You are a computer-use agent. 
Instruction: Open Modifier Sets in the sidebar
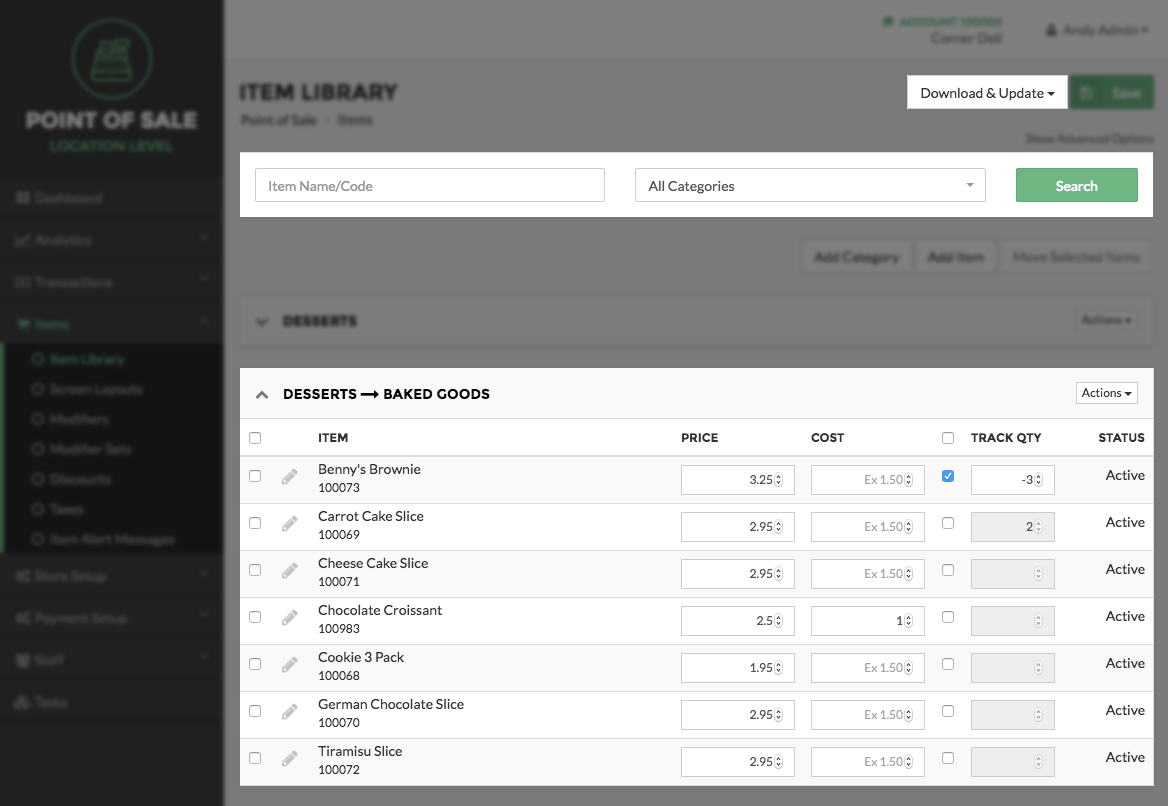90,449
